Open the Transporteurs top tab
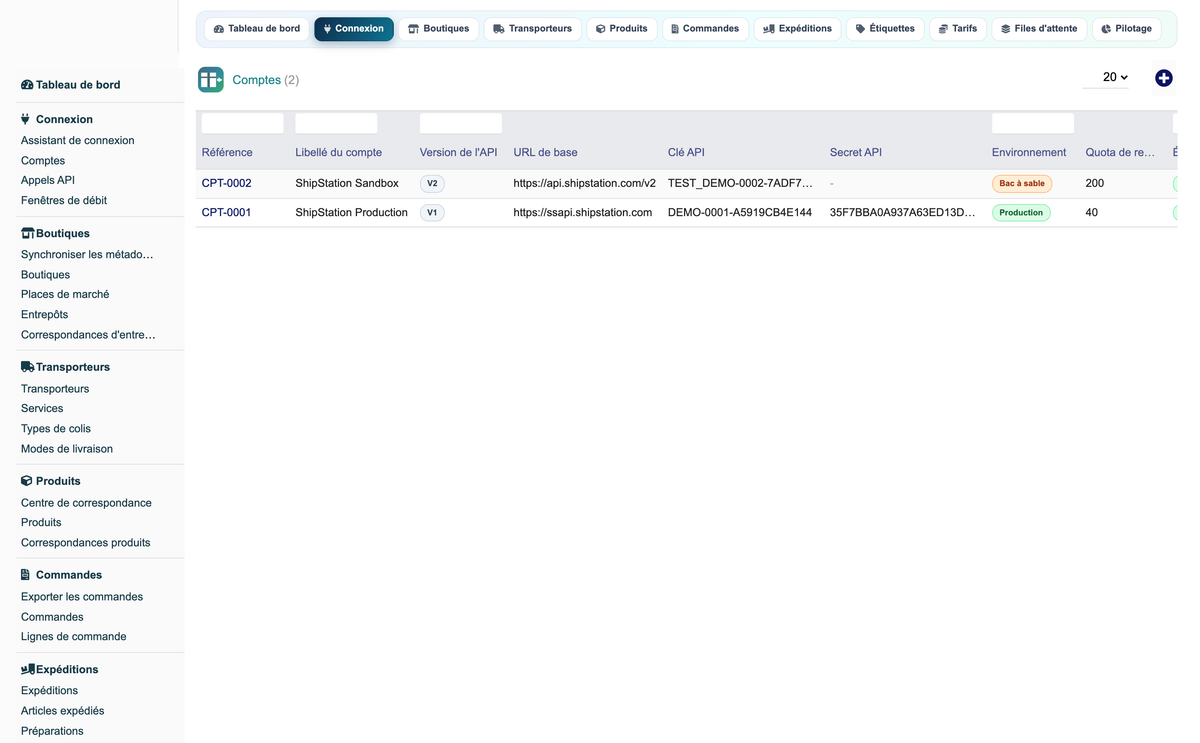 [532, 29]
